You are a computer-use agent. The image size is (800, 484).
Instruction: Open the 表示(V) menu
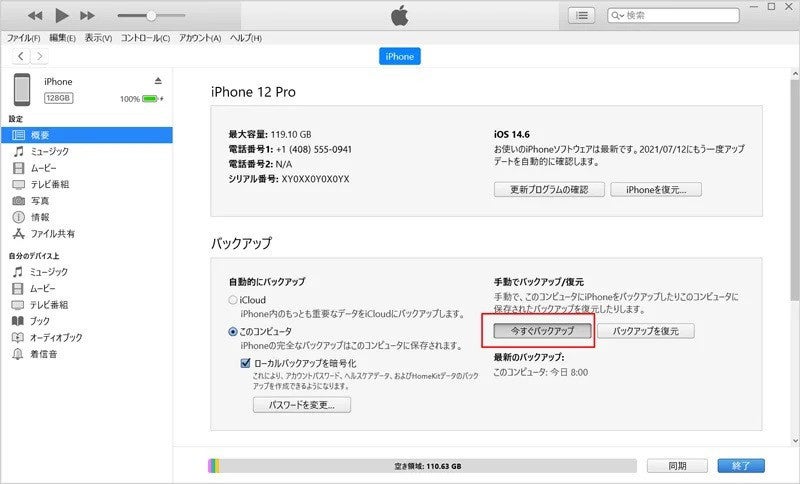click(x=98, y=38)
